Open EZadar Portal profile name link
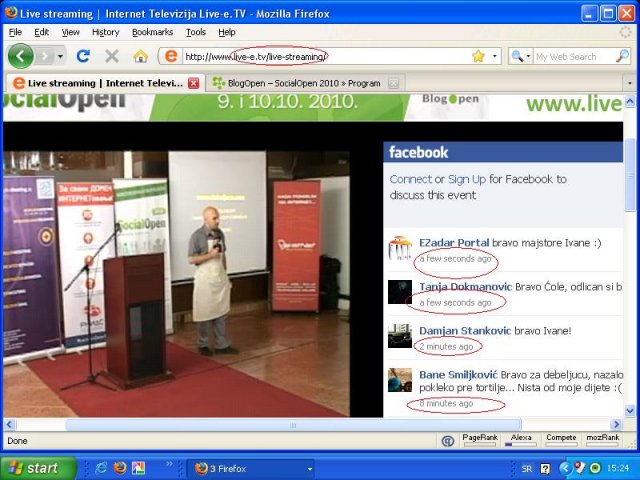Screen dimensions: 640x480 [454, 243]
